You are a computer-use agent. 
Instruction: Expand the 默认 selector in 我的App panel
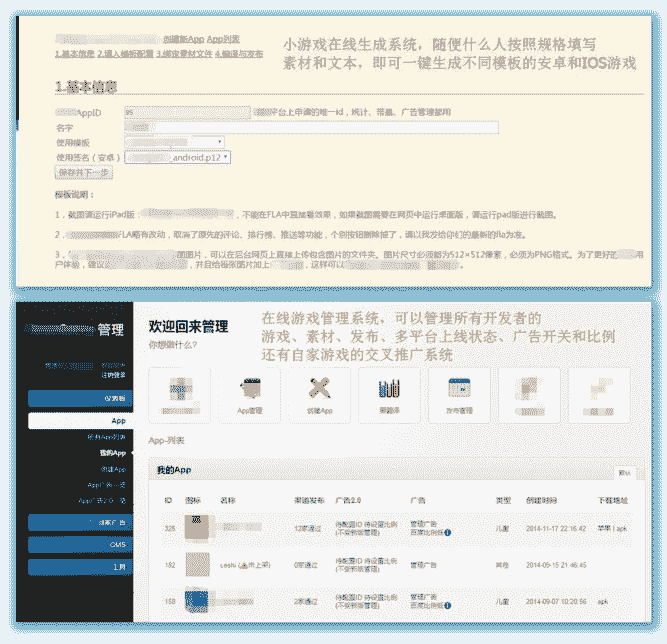point(624,471)
